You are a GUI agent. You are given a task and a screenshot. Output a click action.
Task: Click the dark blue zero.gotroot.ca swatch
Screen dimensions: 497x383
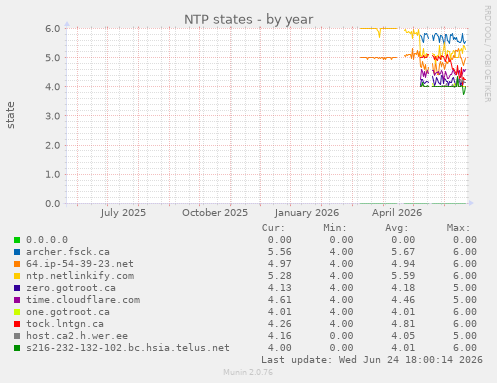(17, 288)
